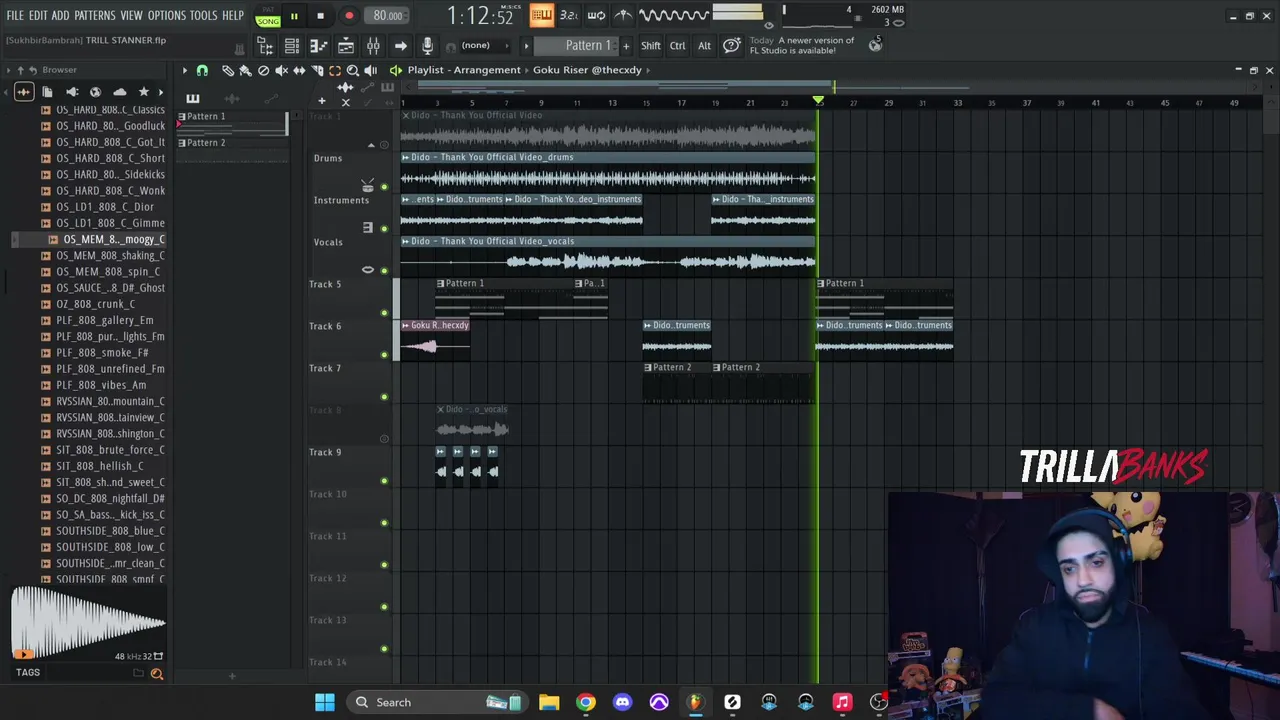Mute the Drums track green light

tap(384, 187)
